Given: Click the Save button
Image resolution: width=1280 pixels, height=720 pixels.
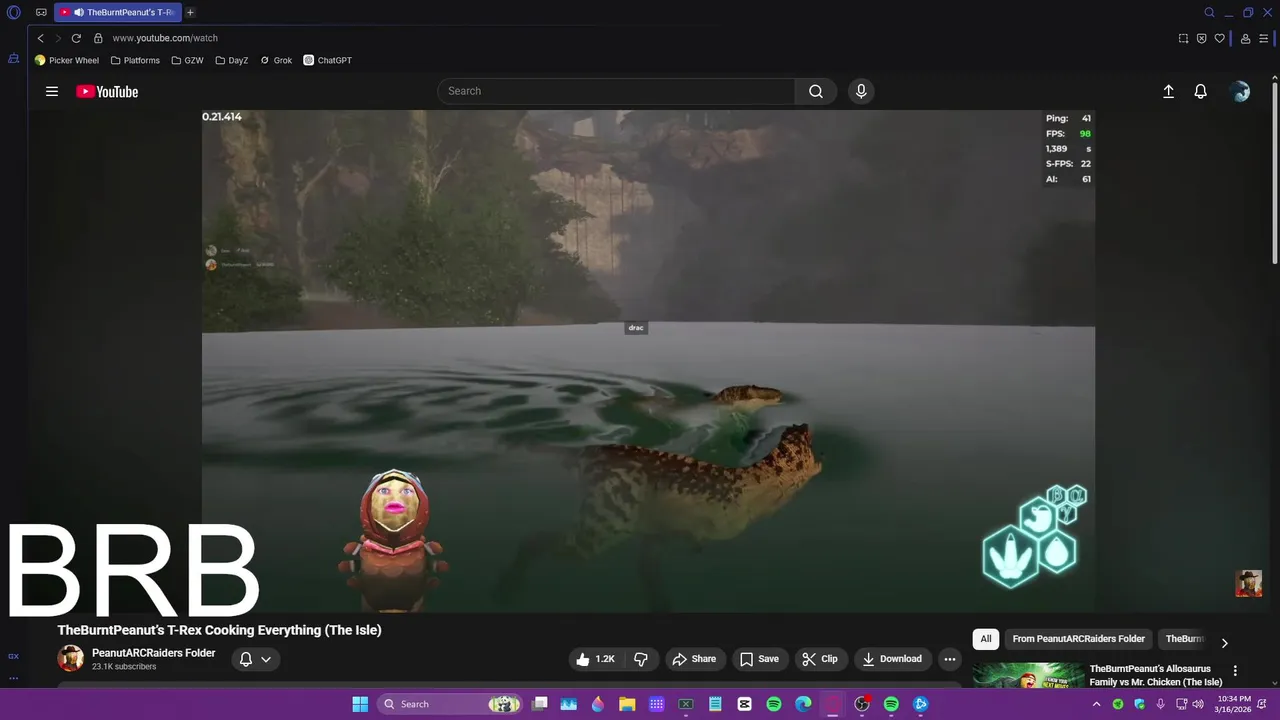Looking at the screenshot, I should click(x=759, y=659).
